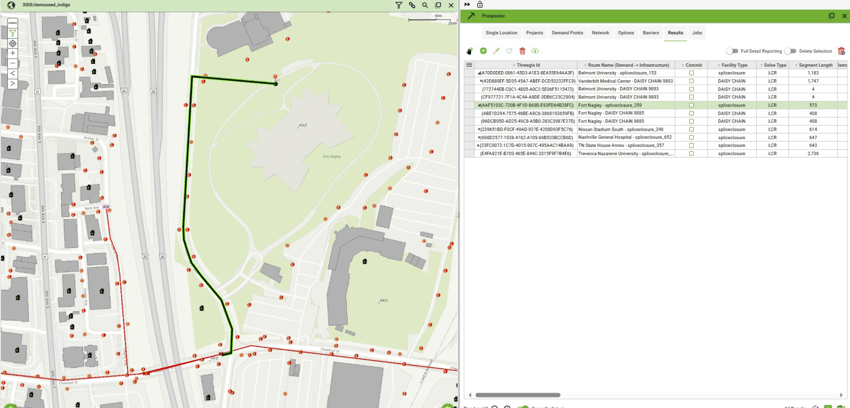Click the horizontal scrollbar under results grid
Screen dimensions: 850x408
(x=518, y=395)
